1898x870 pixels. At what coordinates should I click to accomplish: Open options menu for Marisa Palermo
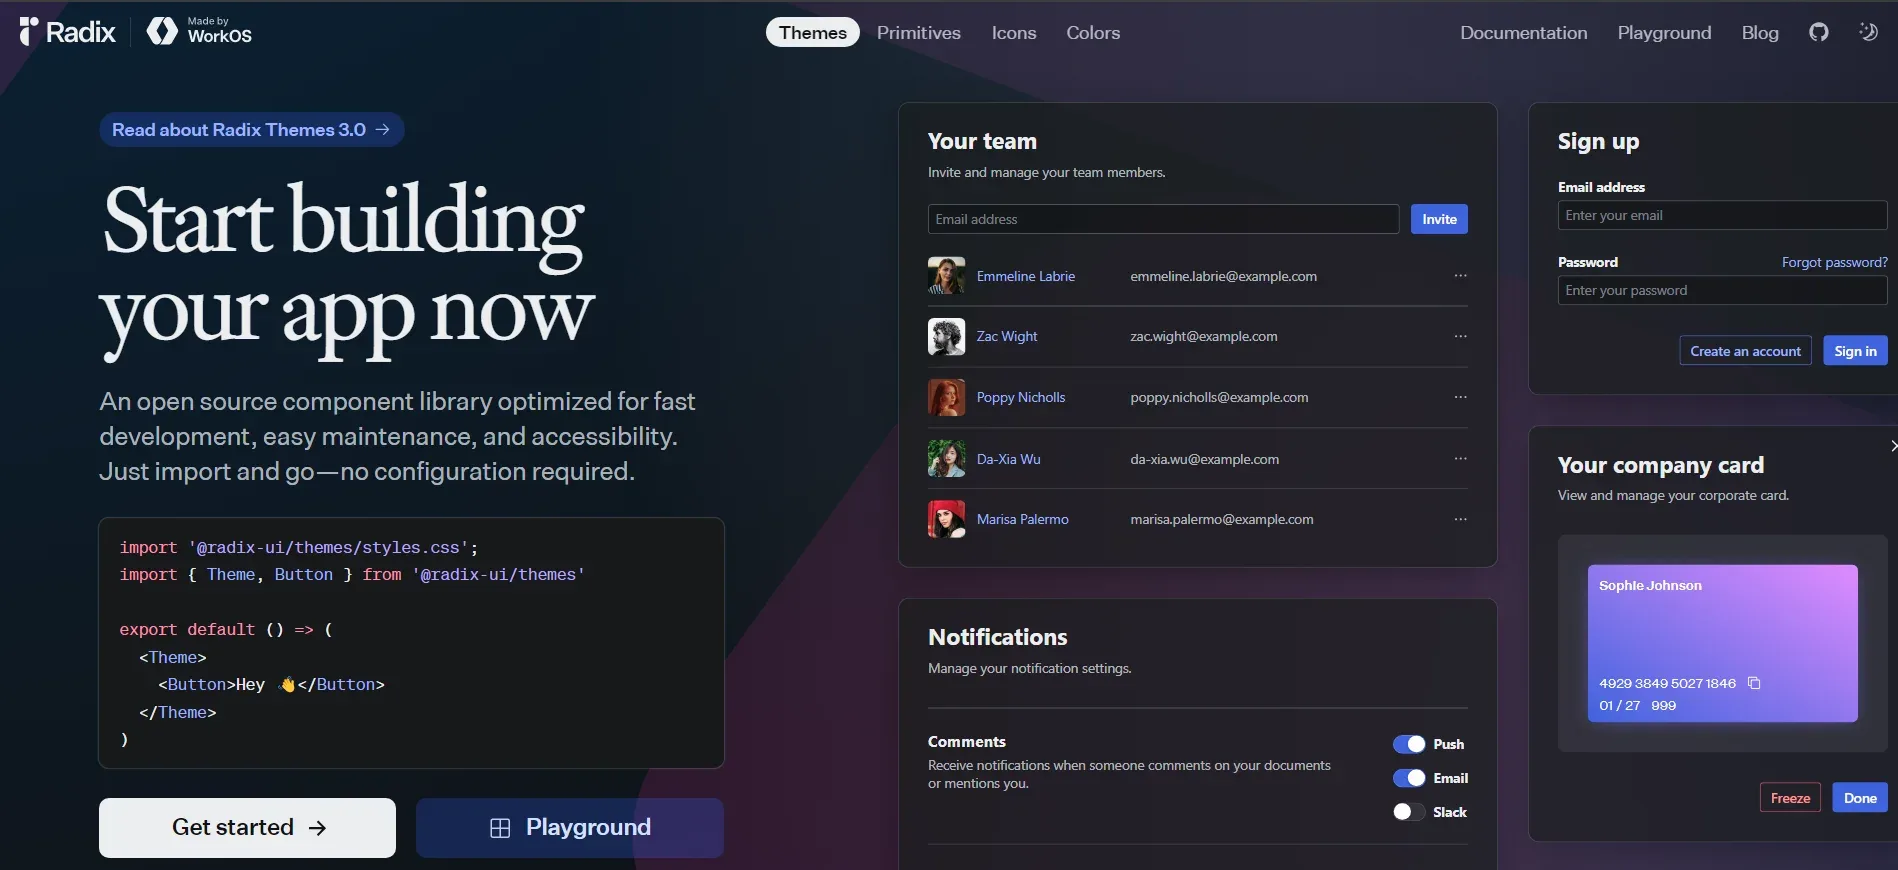pyautogui.click(x=1460, y=519)
